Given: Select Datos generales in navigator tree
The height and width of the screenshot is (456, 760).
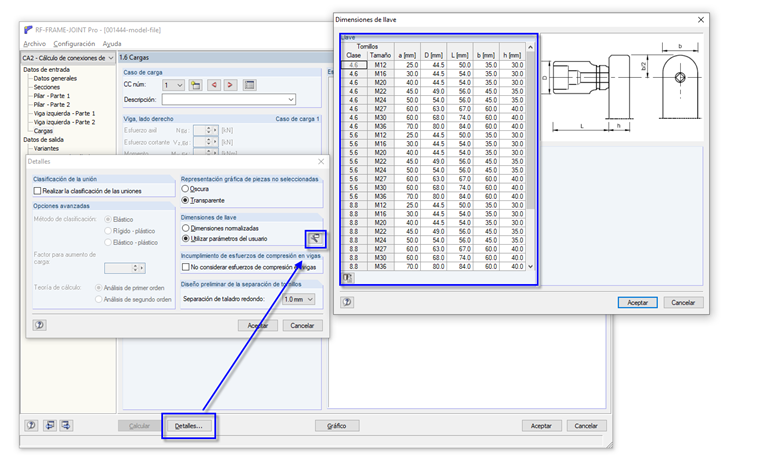Looking at the screenshot, I should coord(55,79).
